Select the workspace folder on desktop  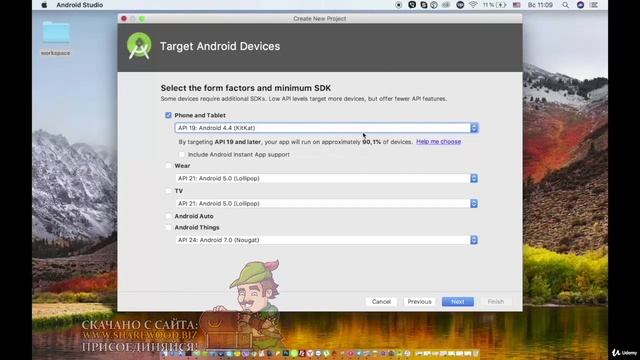point(56,38)
